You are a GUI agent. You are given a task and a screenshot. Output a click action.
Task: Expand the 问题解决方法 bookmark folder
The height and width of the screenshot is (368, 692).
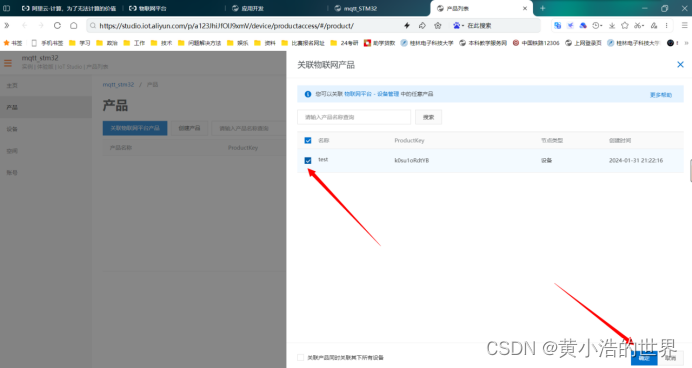199,43
